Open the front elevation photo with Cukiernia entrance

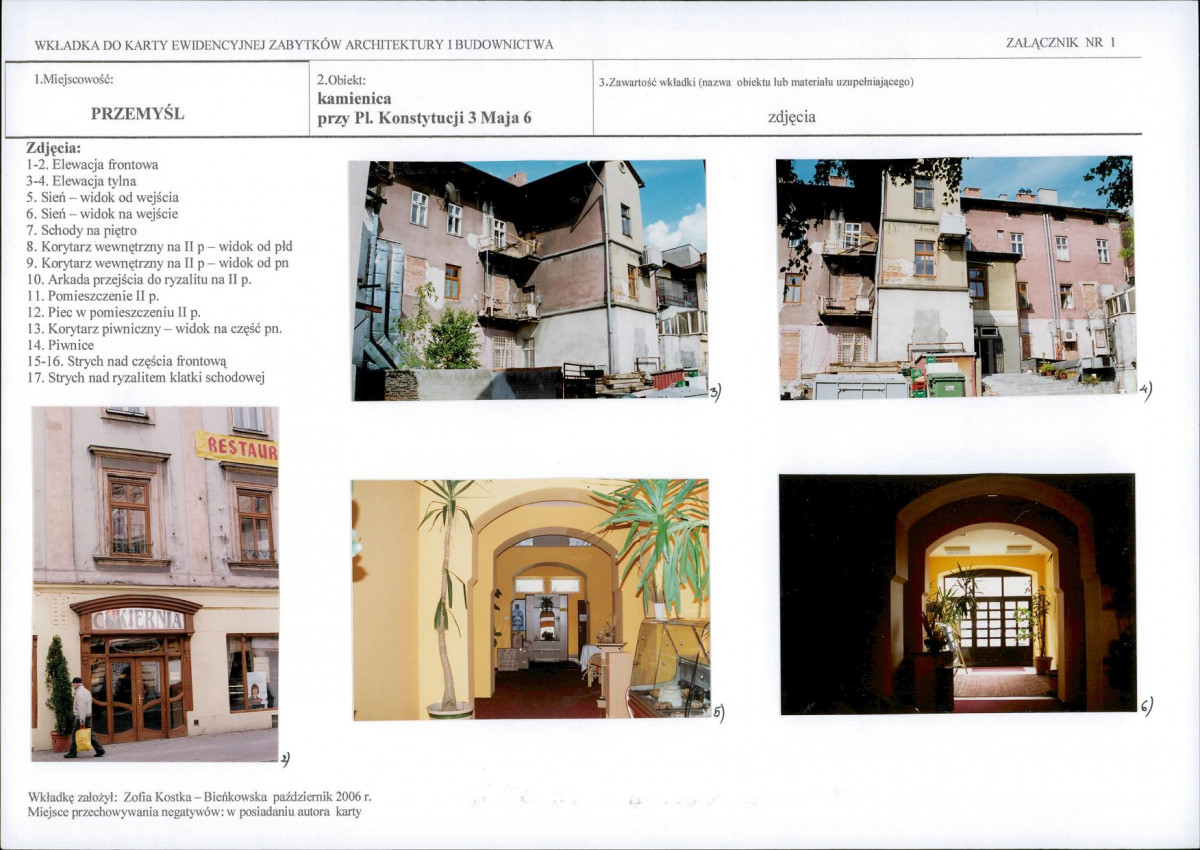pyautogui.click(x=155, y=583)
